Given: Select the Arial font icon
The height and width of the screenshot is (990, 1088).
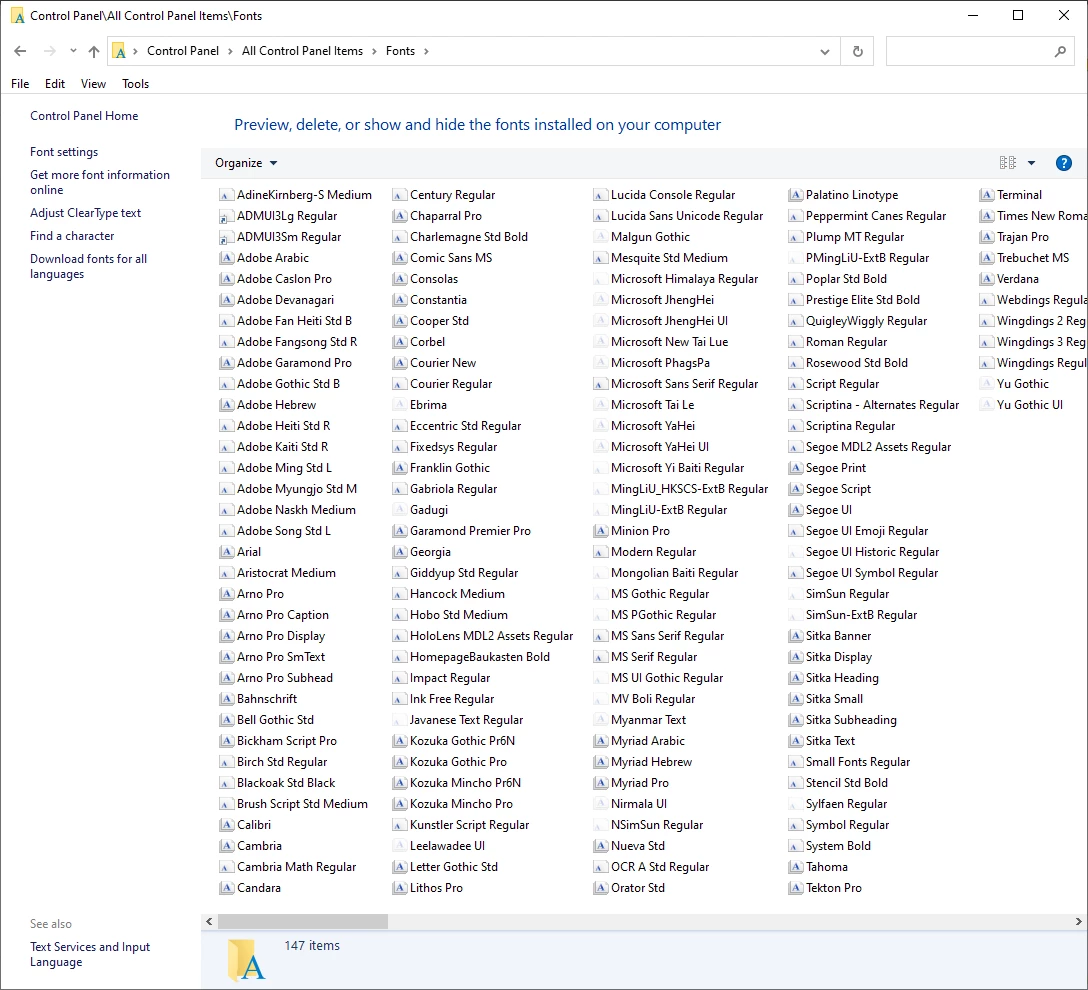Looking at the screenshot, I should click(x=226, y=552).
